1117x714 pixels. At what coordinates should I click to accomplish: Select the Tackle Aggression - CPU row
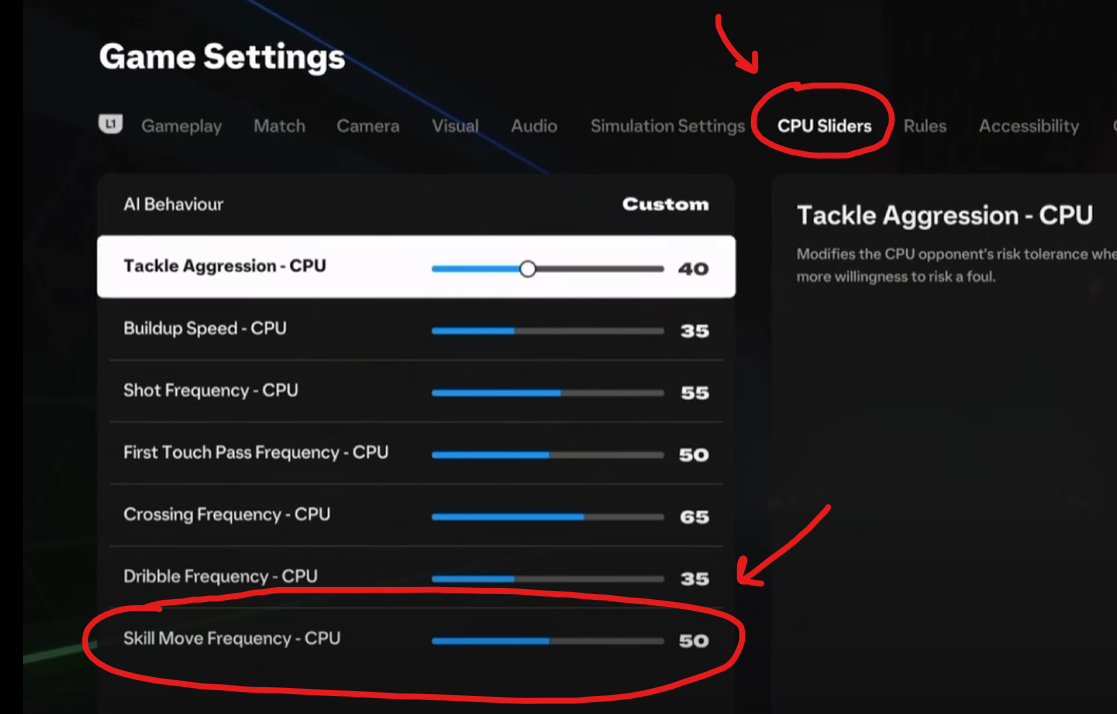(416, 267)
